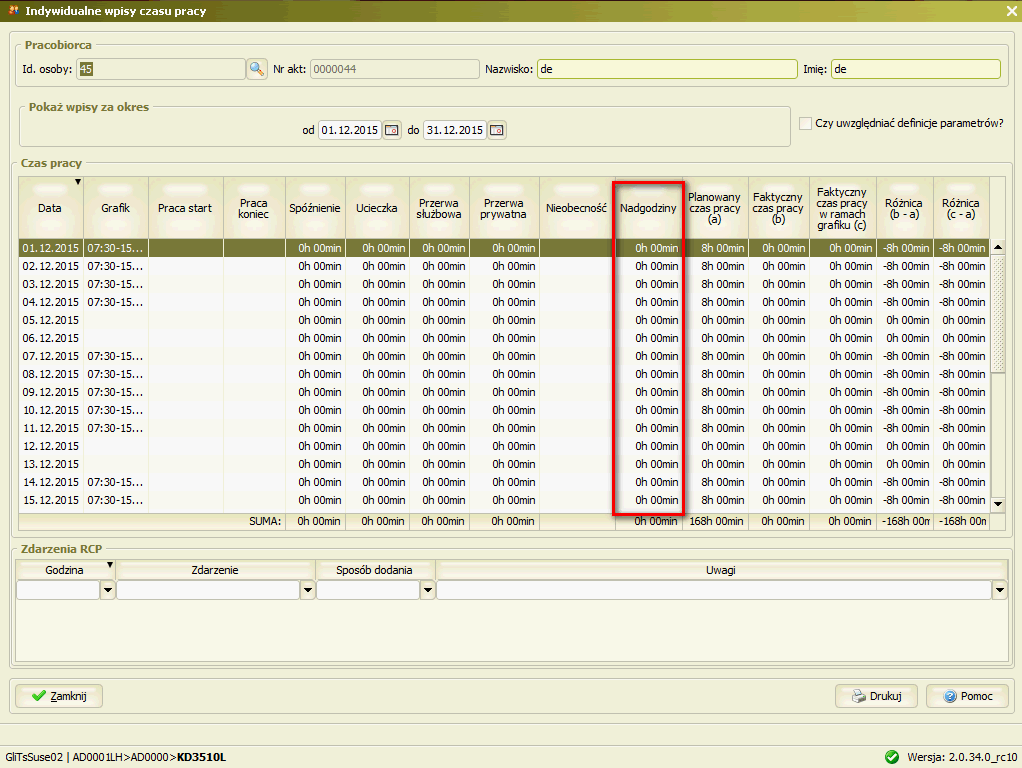Click the Ucieczka column header
The width and height of the screenshot is (1022, 768).
pos(377,208)
